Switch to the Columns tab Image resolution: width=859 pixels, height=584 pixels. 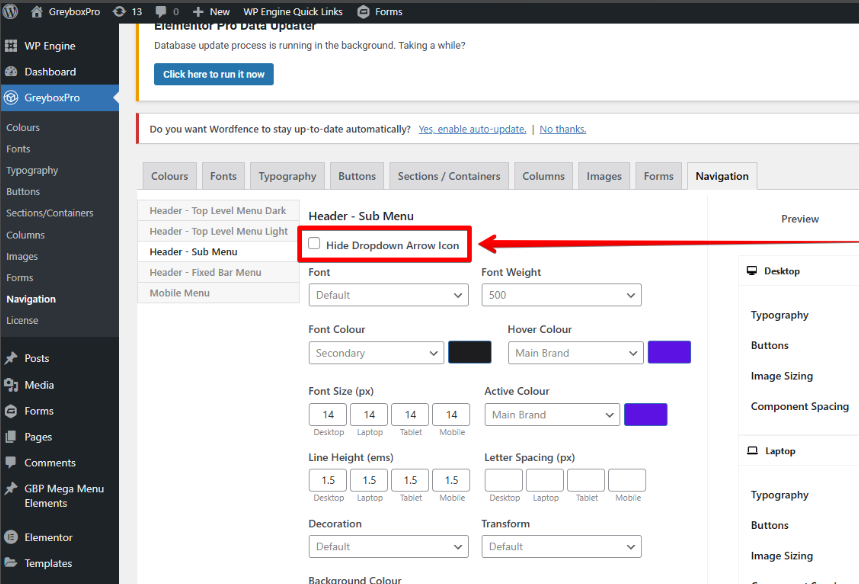pyautogui.click(x=543, y=176)
